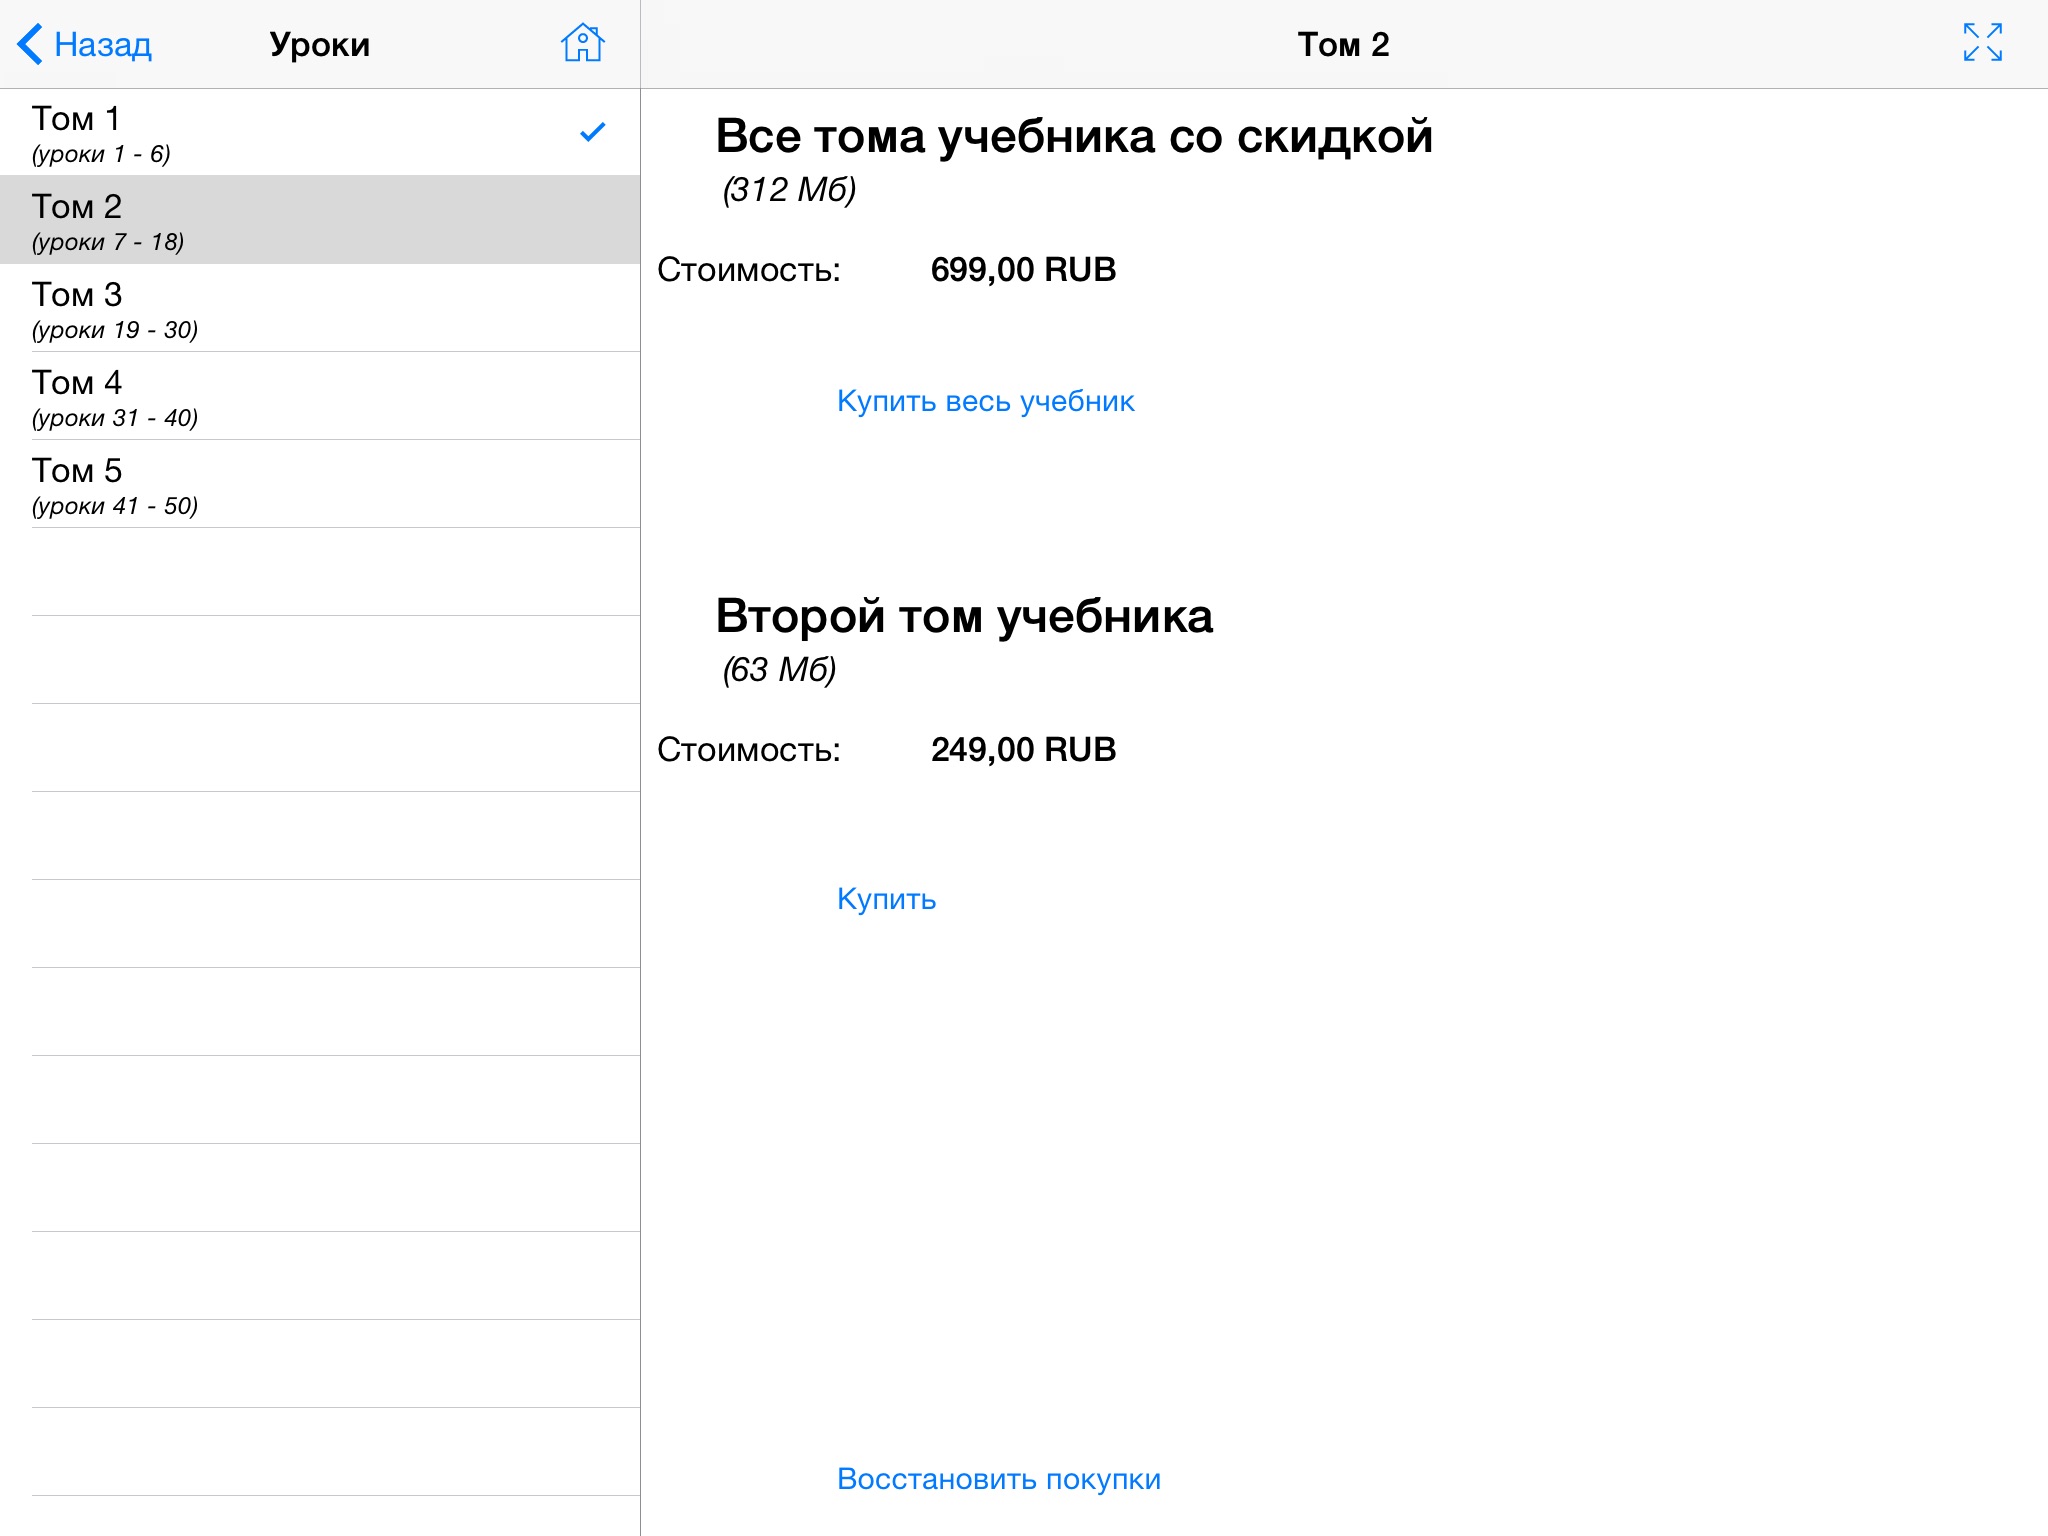Image resolution: width=2048 pixels, height=1536 pixels.
Task: Go back with the Назад button
Action: tap(84, 44)
